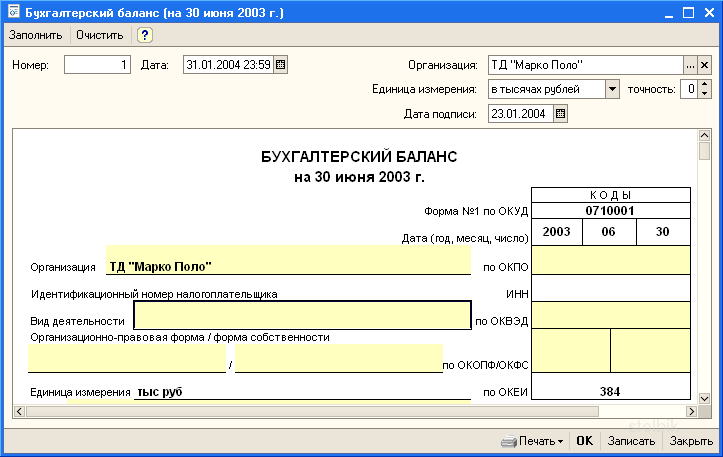The width and height of the screenshot is (723, 457).
Task: Close the window with title bar X
Action: click(x=709, y=12)
